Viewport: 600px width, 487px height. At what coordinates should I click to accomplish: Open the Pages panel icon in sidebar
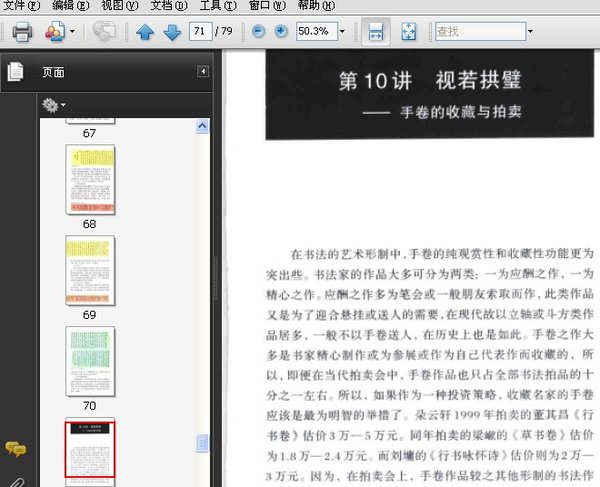pyautogui.click(x=15, y=72)
